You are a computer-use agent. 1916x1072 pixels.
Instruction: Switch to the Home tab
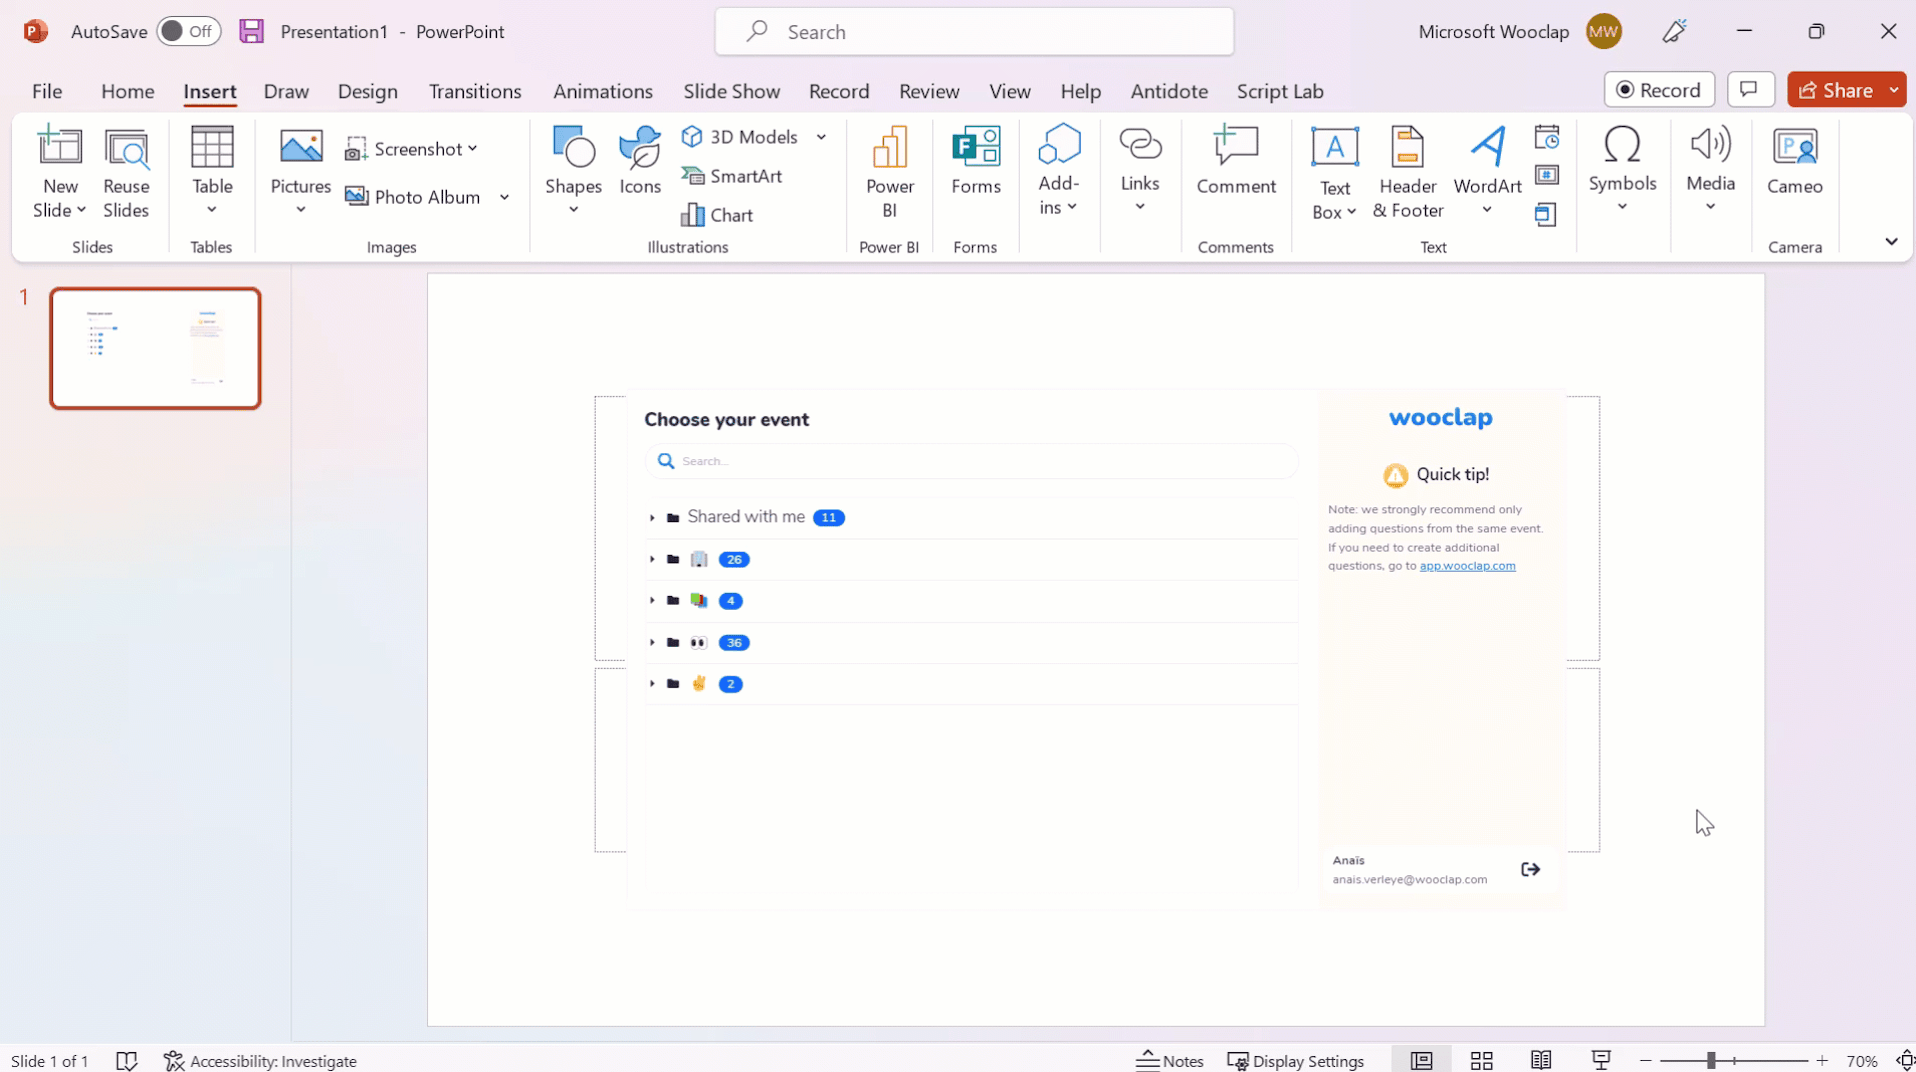128,91
